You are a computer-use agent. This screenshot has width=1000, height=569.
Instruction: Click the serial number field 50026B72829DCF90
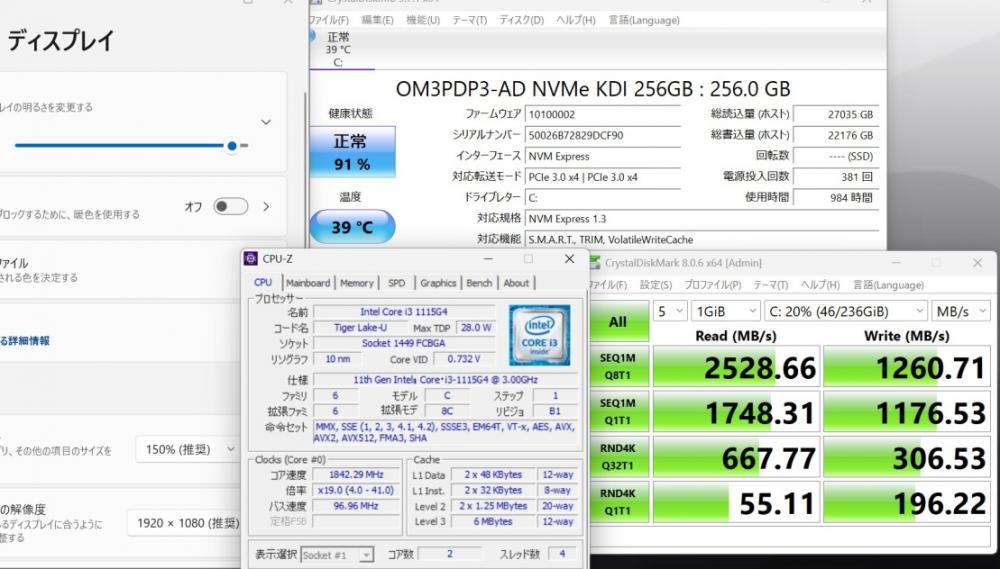point(603,135)
